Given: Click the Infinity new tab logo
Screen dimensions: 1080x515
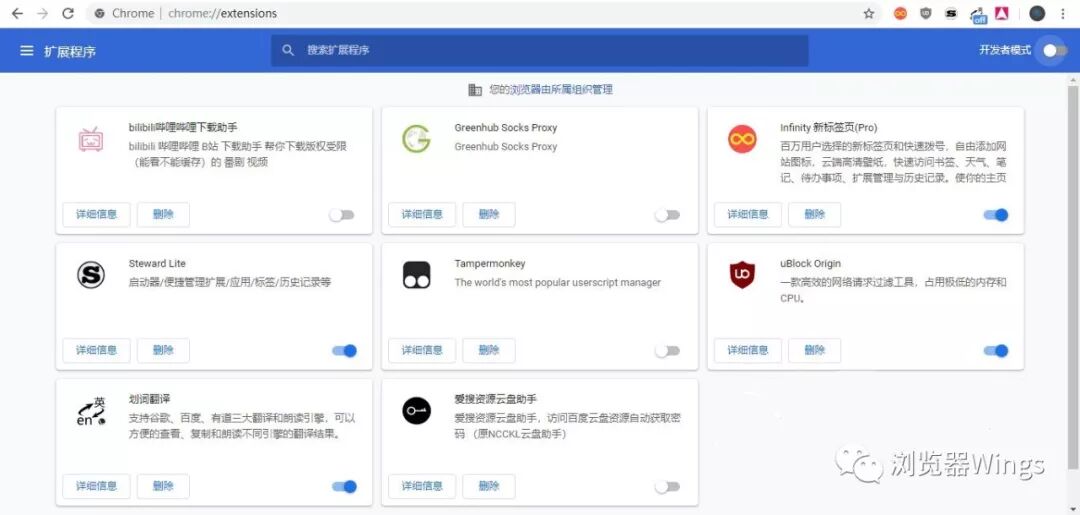Looking at the screenshot, I should (x=742, y=139).
